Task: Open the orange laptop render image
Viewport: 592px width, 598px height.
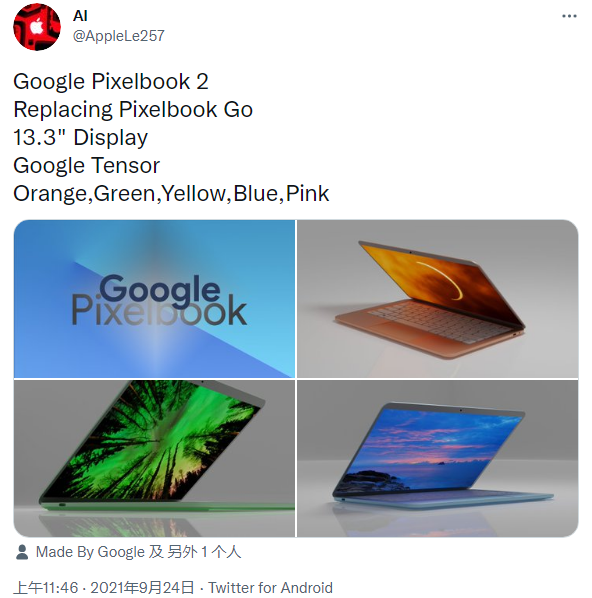Action: [438, 299]
